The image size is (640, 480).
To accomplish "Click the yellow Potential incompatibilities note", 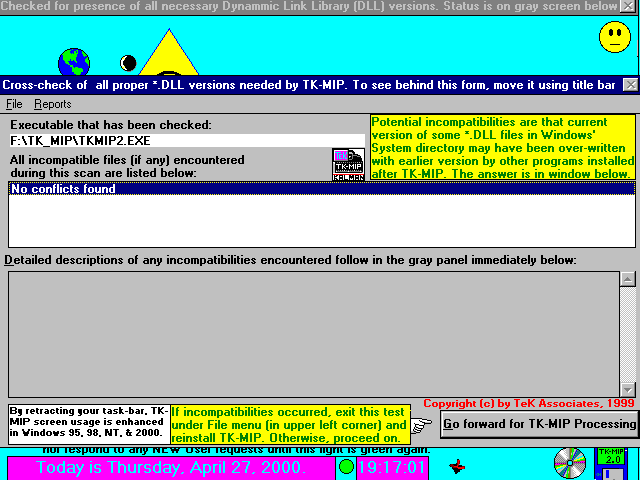I will 503,148.
